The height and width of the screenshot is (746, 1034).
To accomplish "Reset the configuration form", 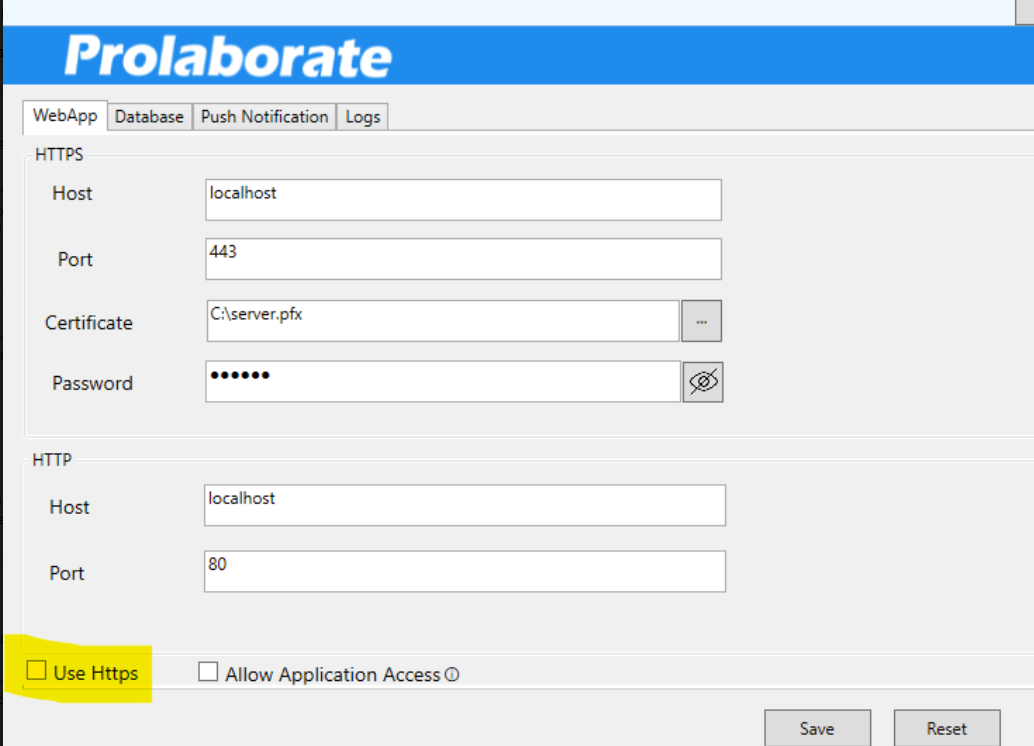I will coord(947,728).
